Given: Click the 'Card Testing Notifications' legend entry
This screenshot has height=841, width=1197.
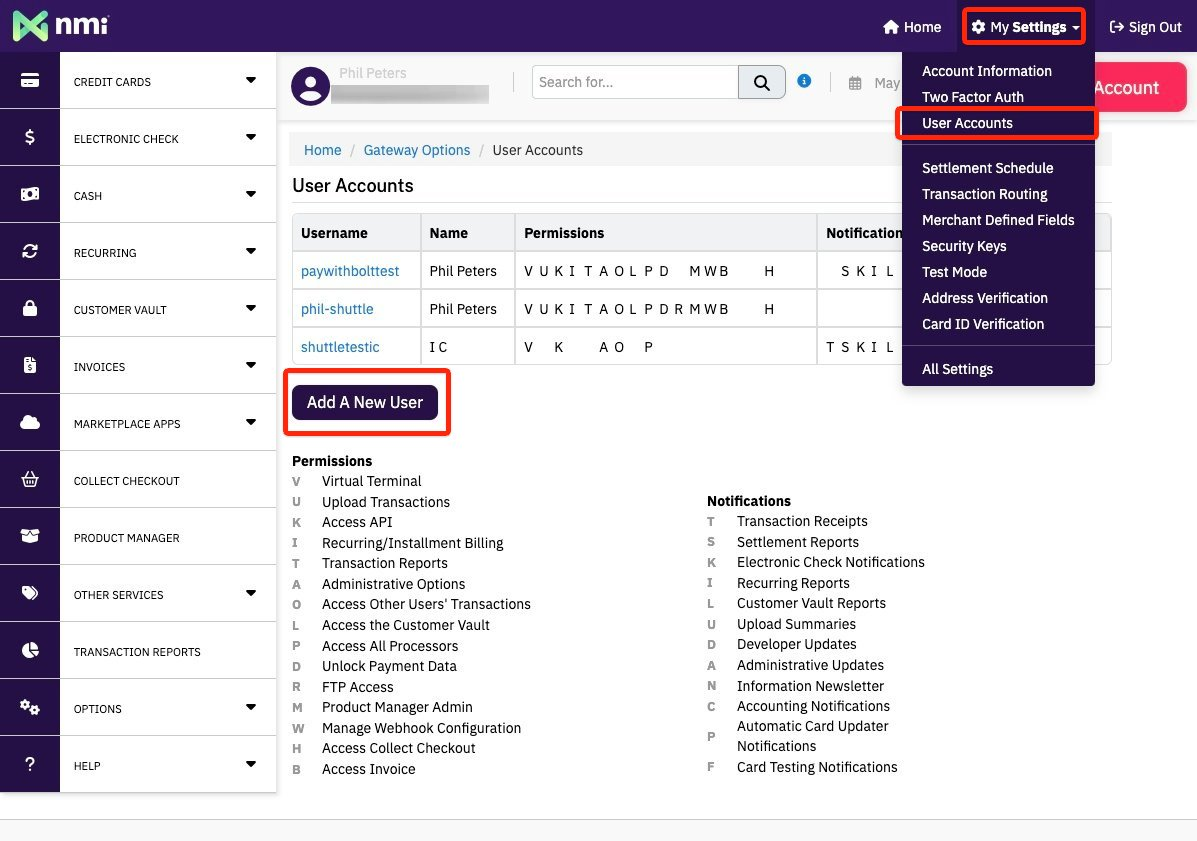Looking at the screenshot, I should [x=817, y=767].
